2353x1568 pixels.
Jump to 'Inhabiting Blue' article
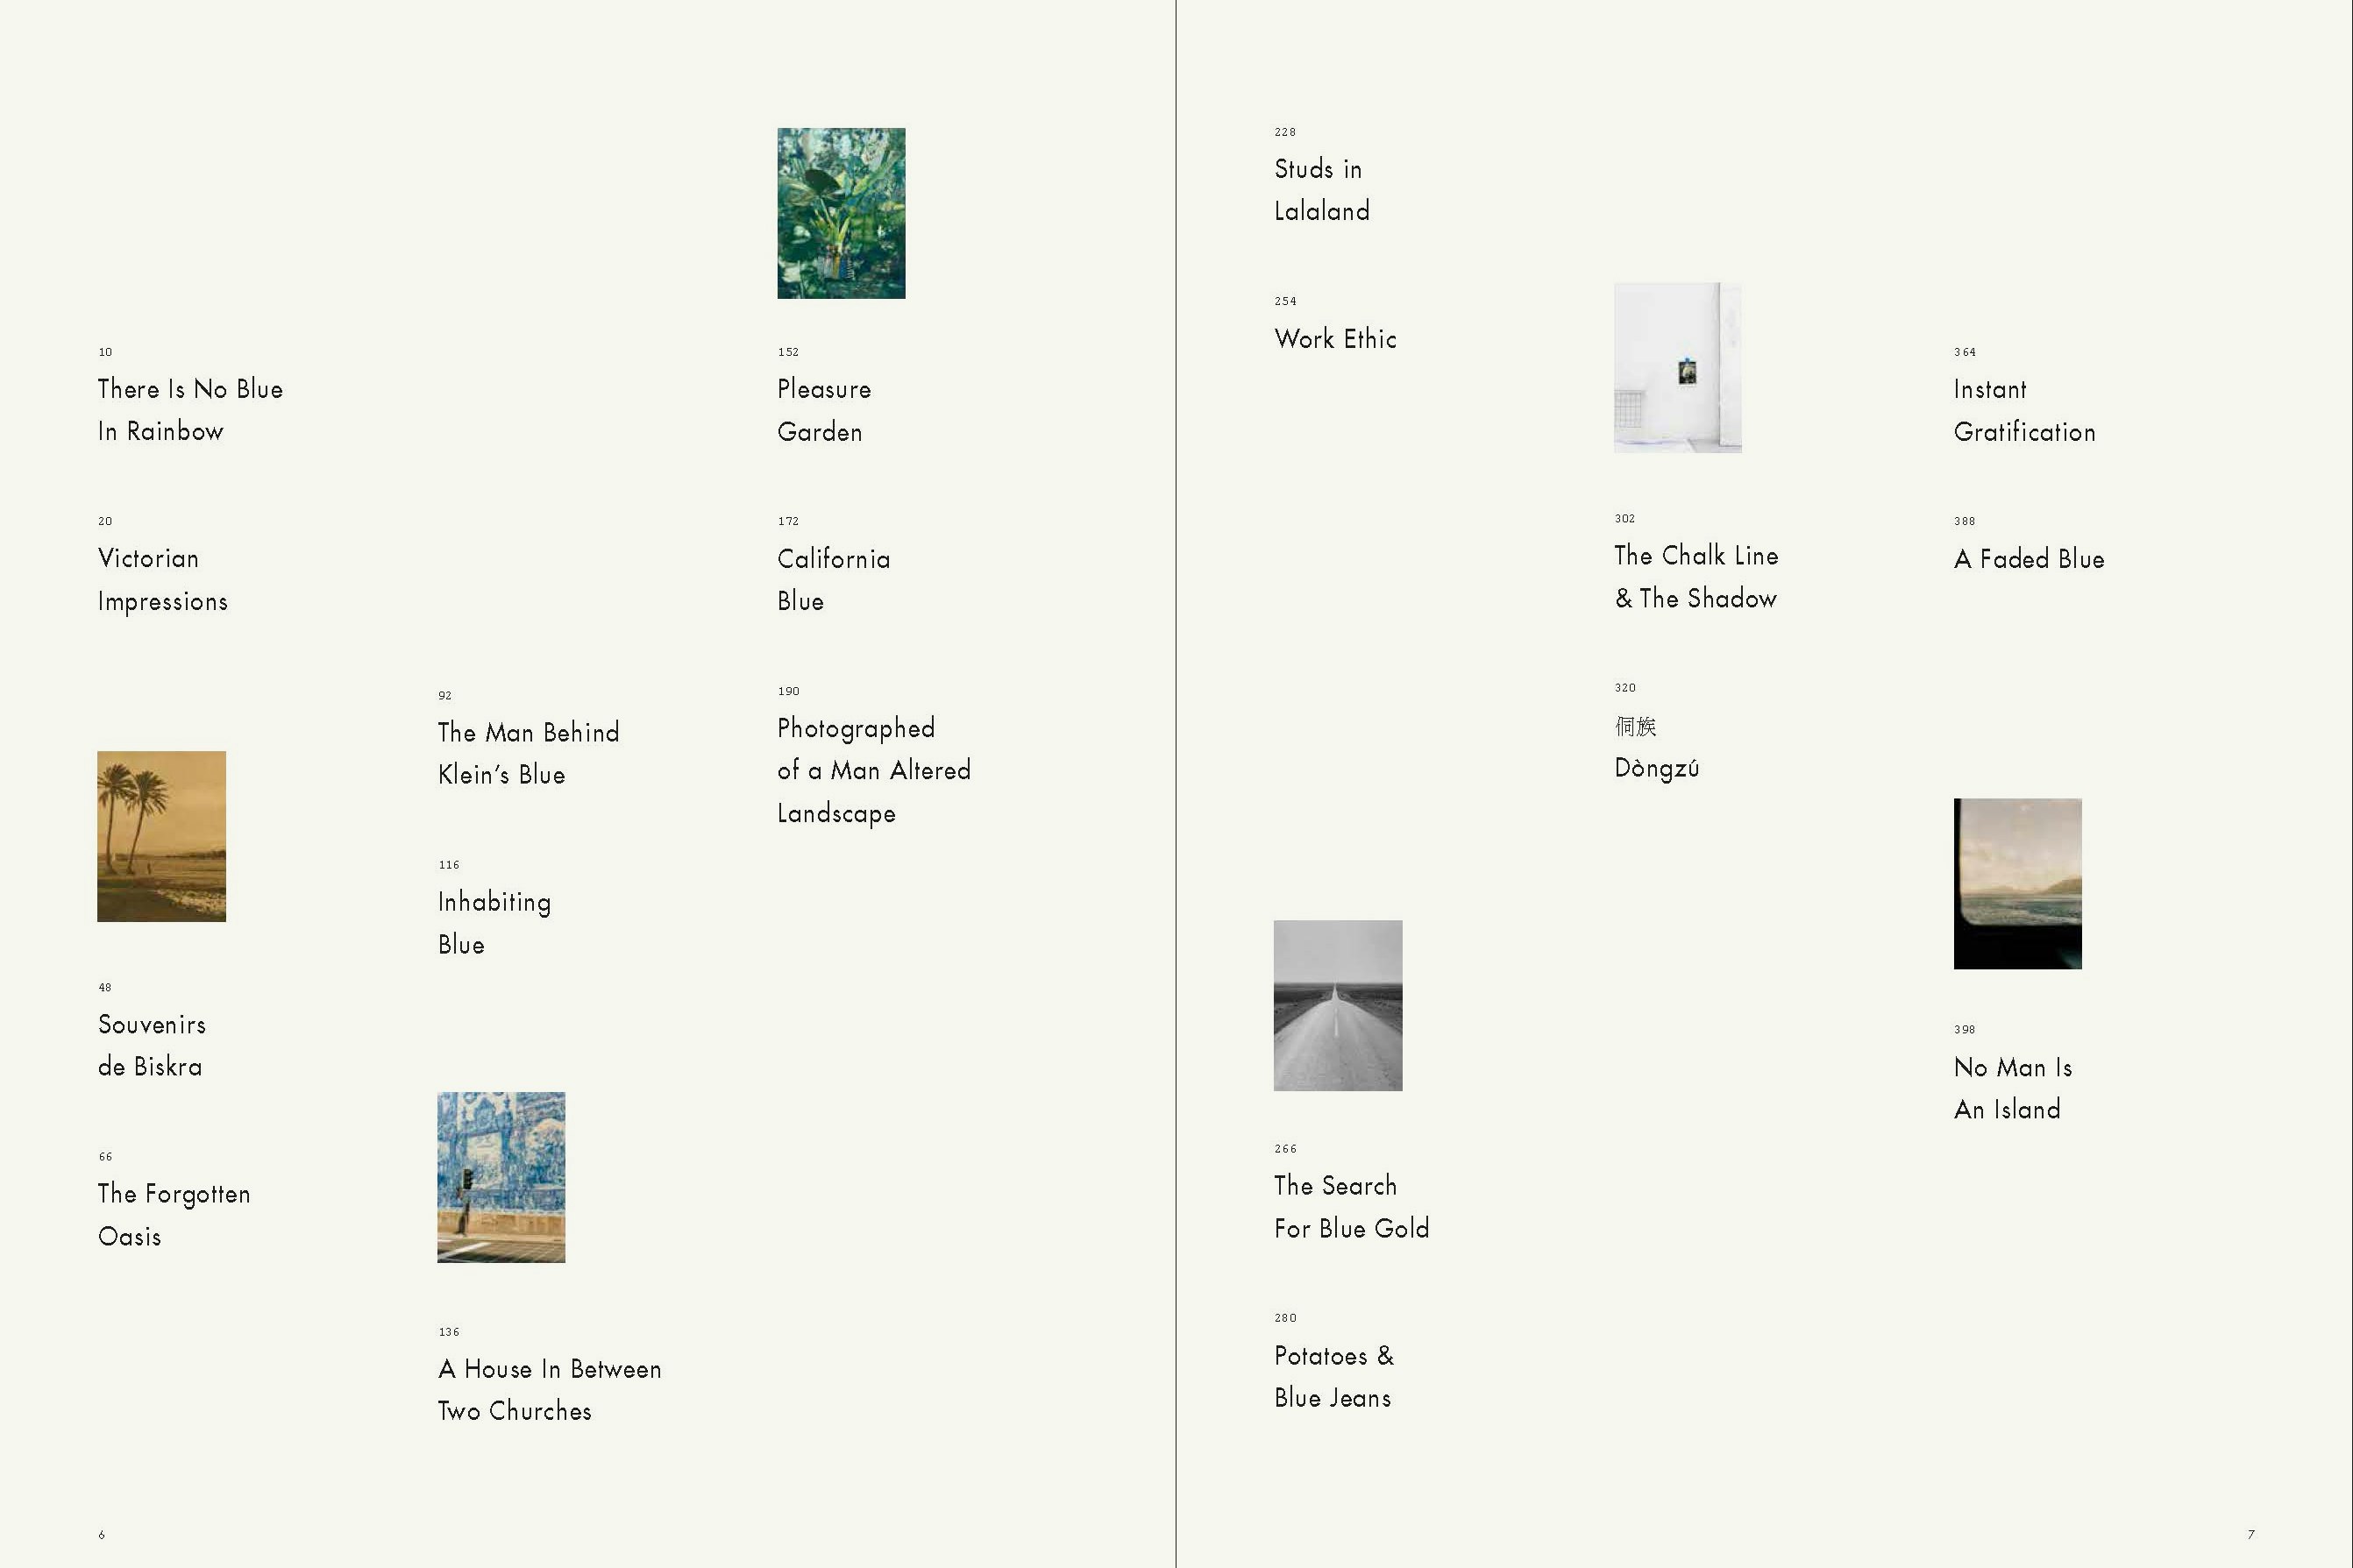click(494, 922)
